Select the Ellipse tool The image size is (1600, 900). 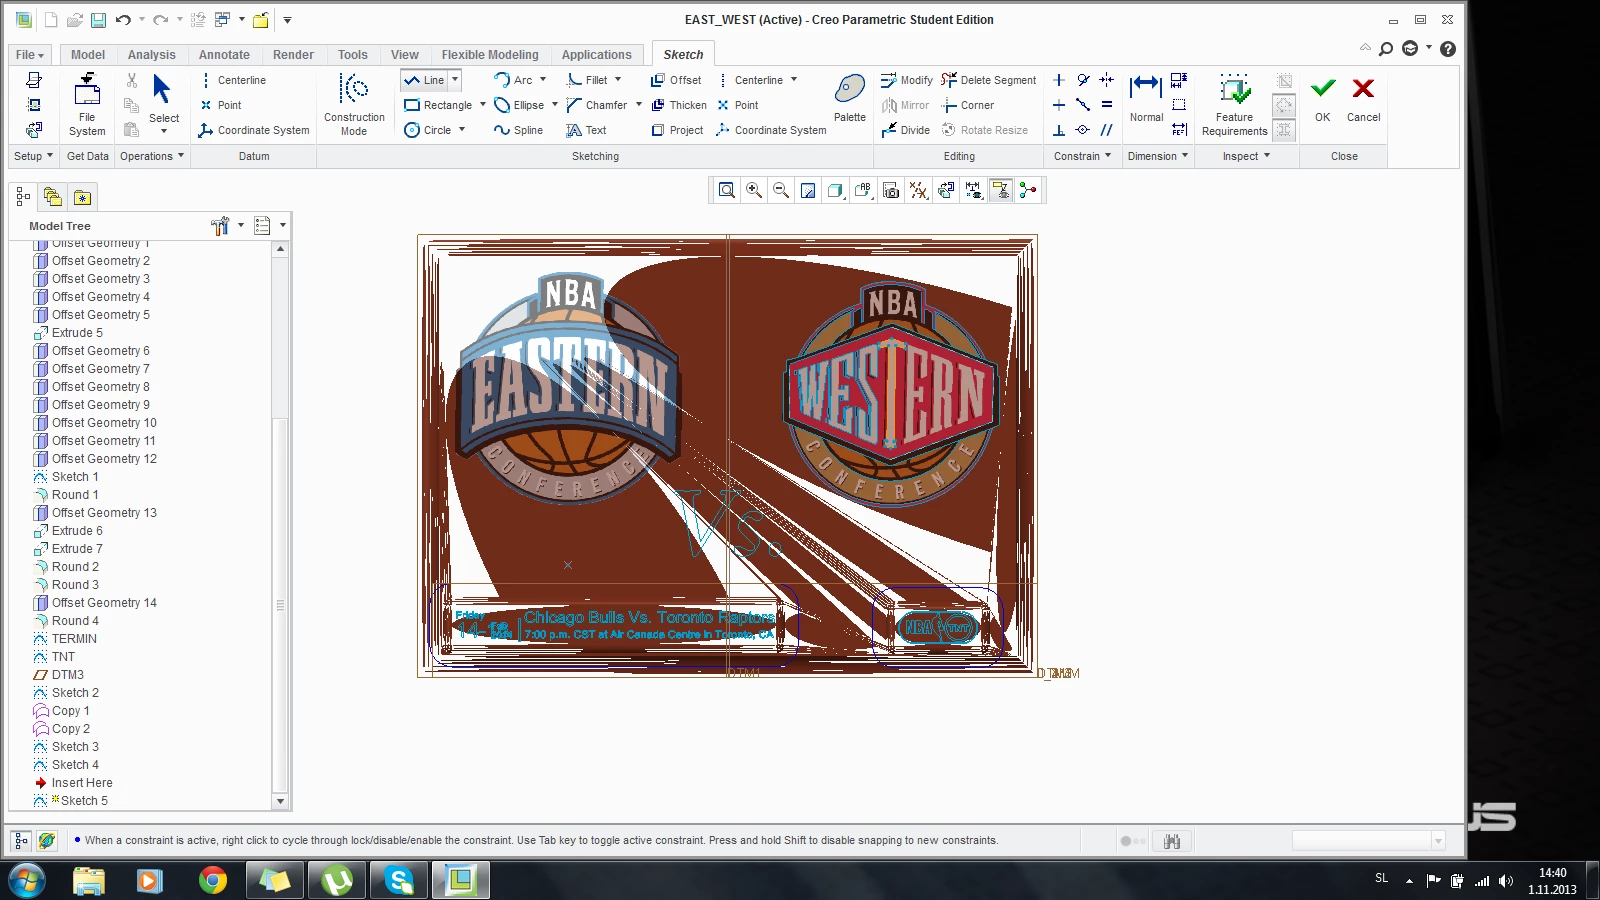point(519,105)
